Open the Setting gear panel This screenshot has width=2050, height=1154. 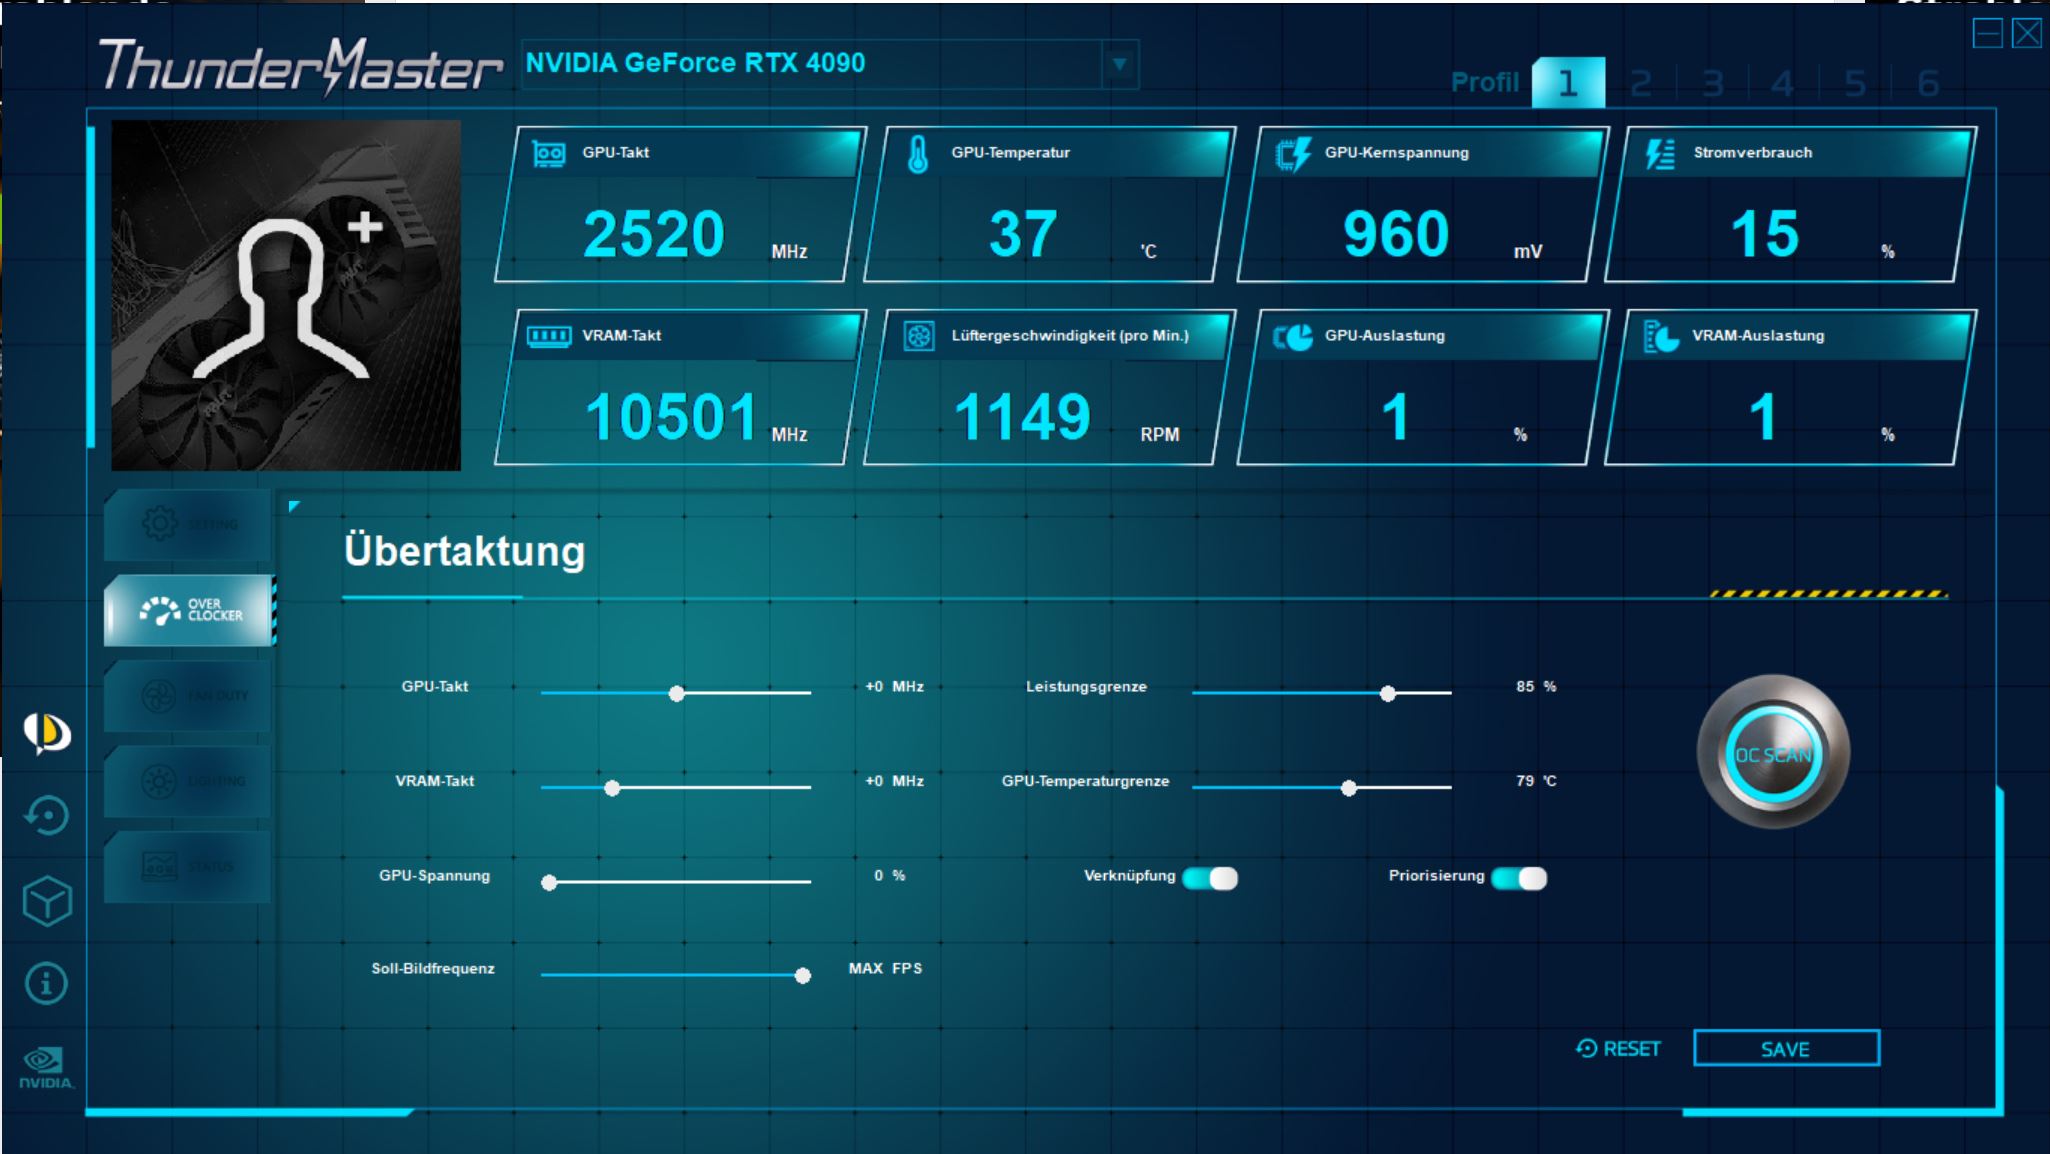pos(188,524)
